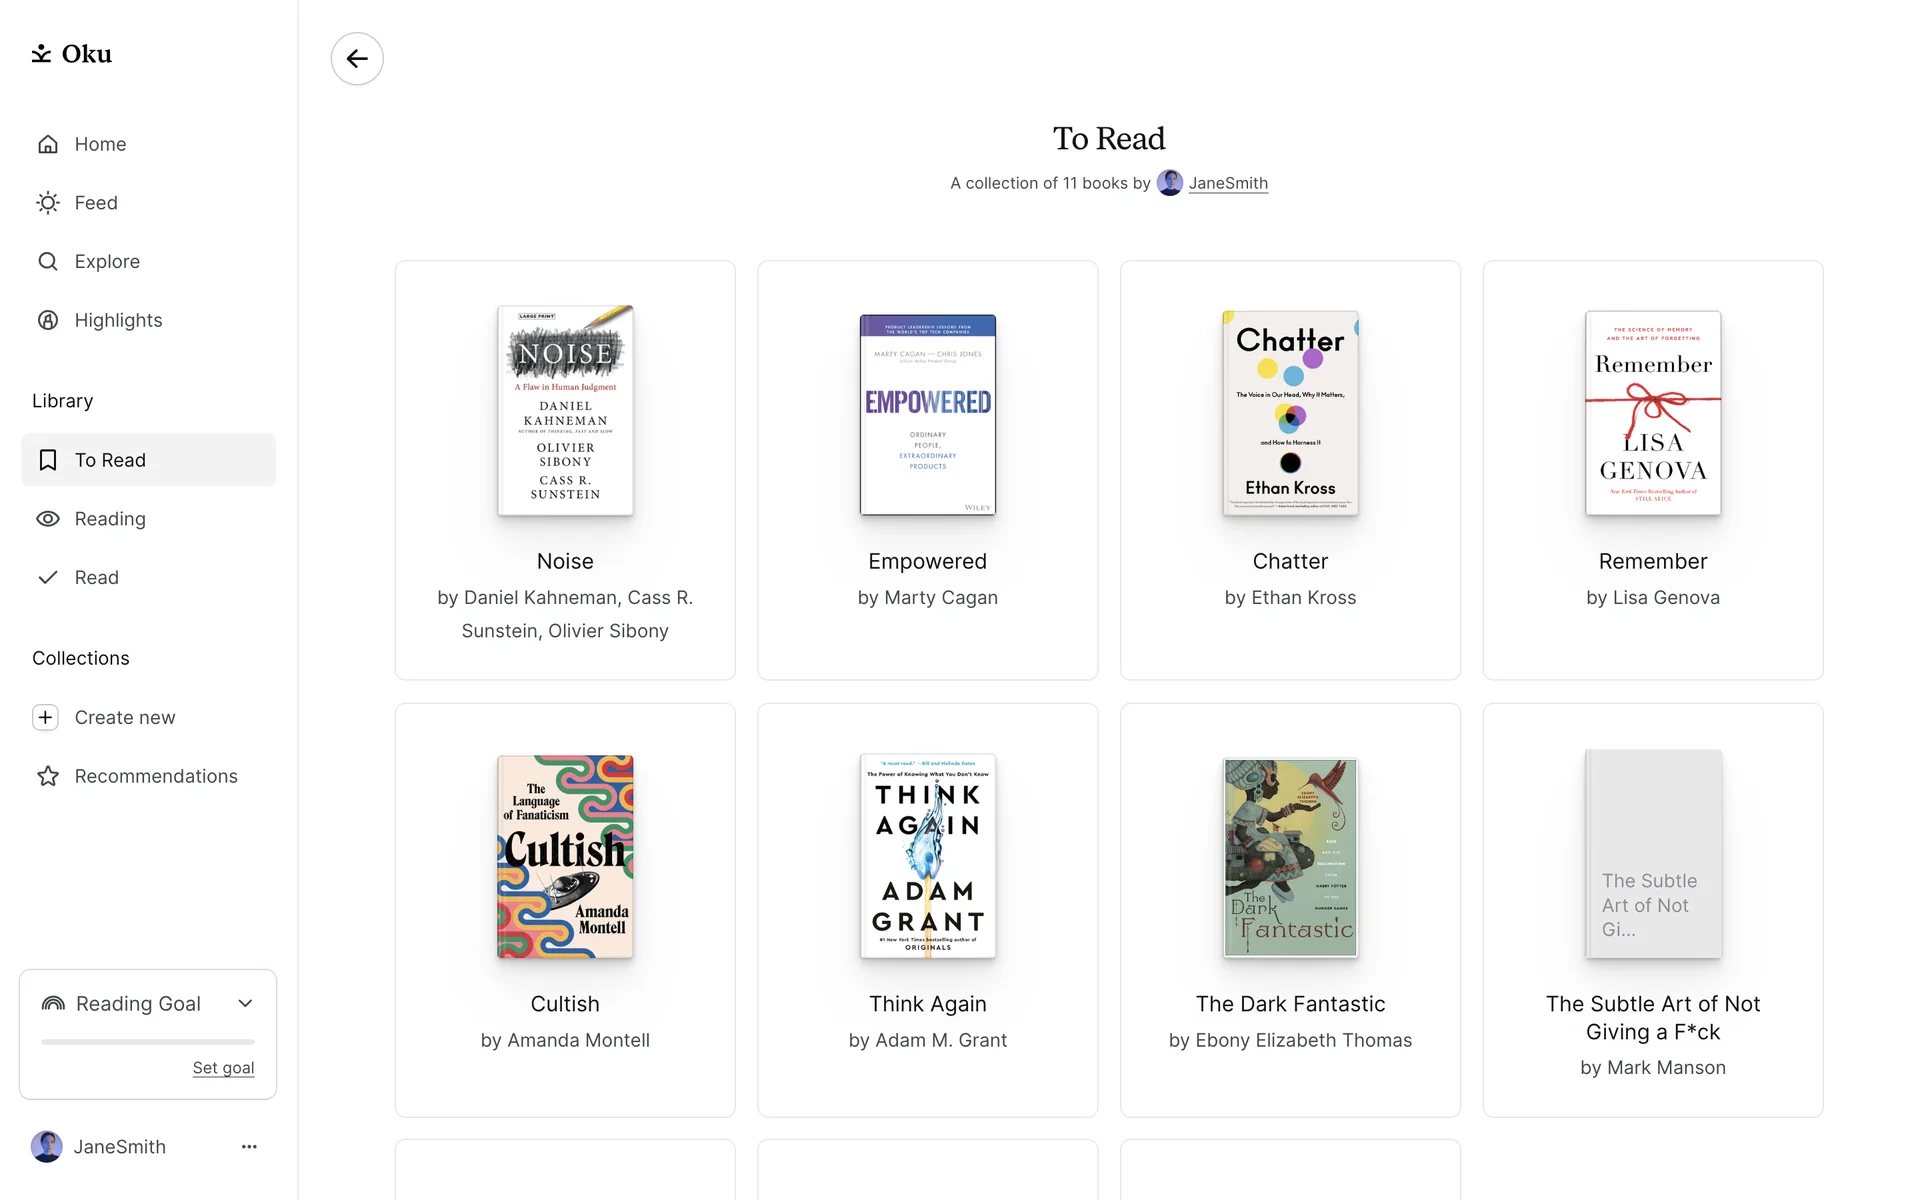
Task: Collapse the Reading Goal panel chevron
Action: (x=245, y=1004)
